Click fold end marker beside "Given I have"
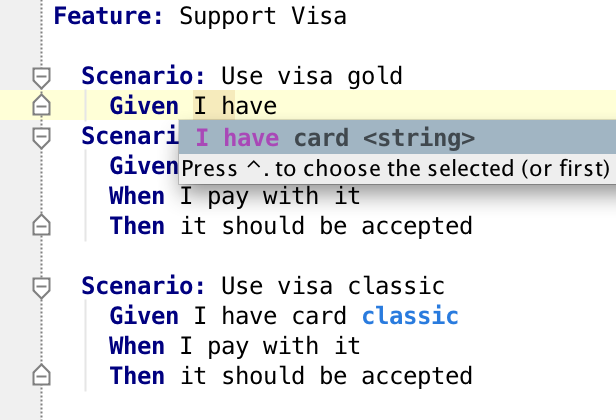The width and height of the screenshot is (616, 420). [x=41, y=105]
